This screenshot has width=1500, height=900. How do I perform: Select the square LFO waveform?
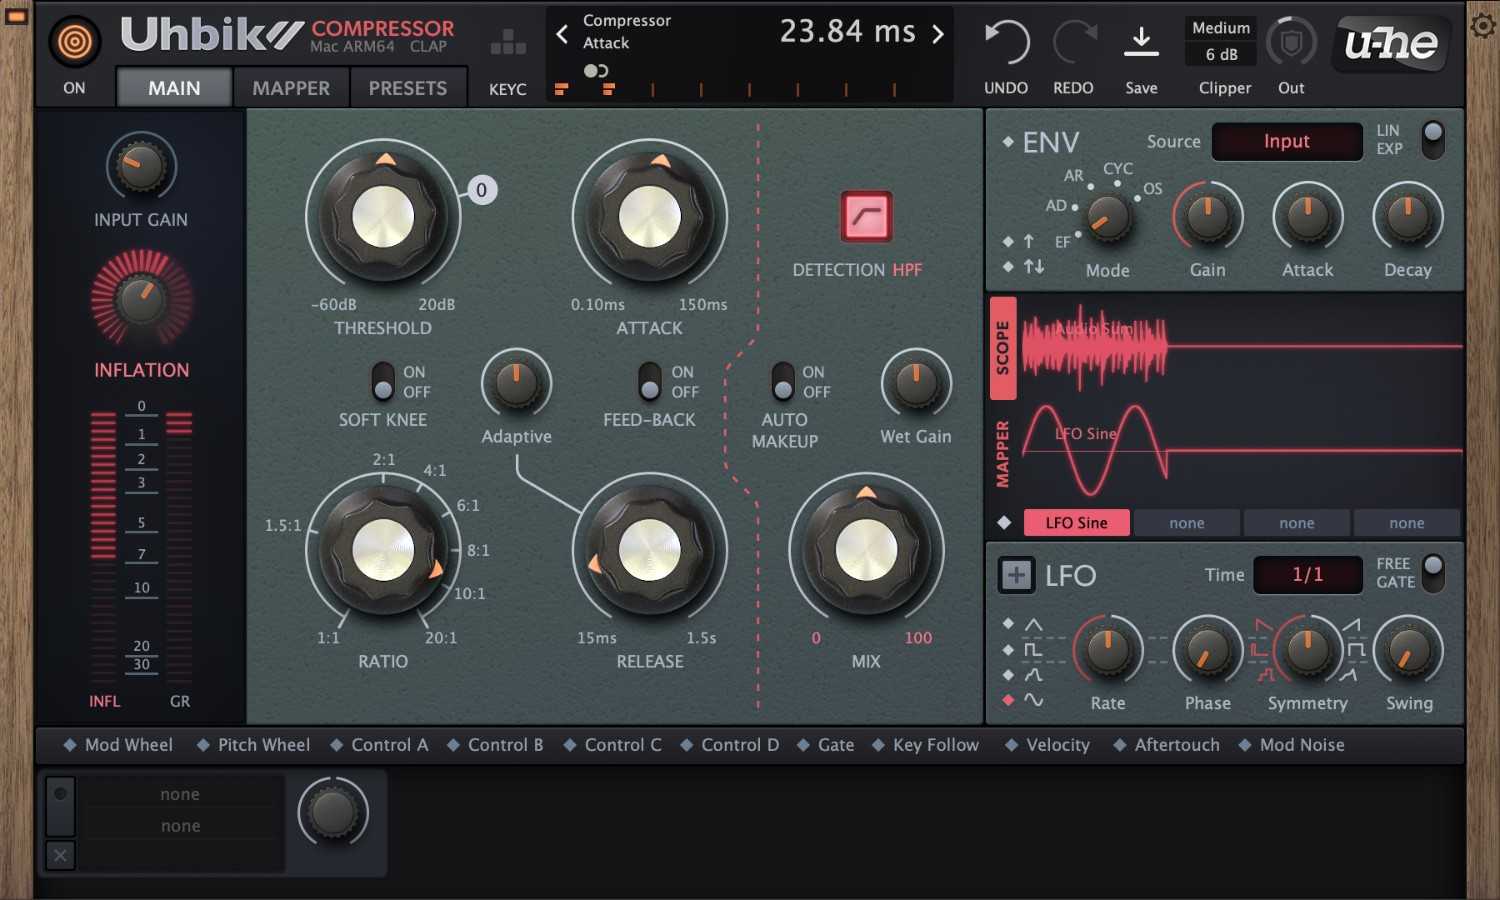1035,649
